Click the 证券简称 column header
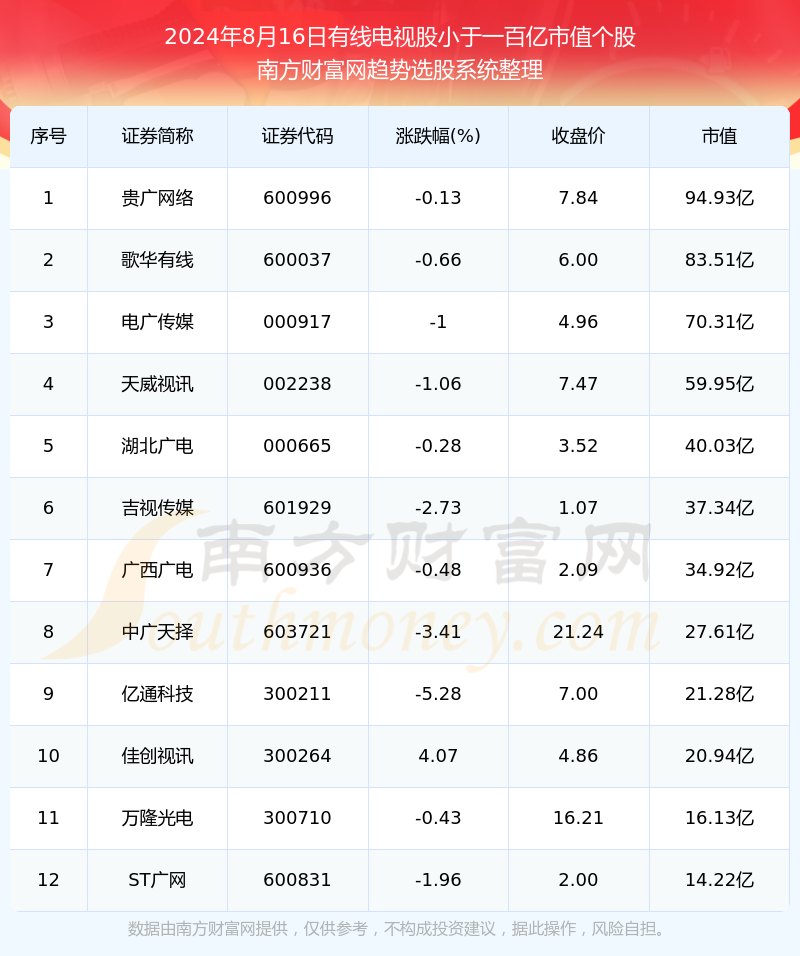 pos(157,136)
